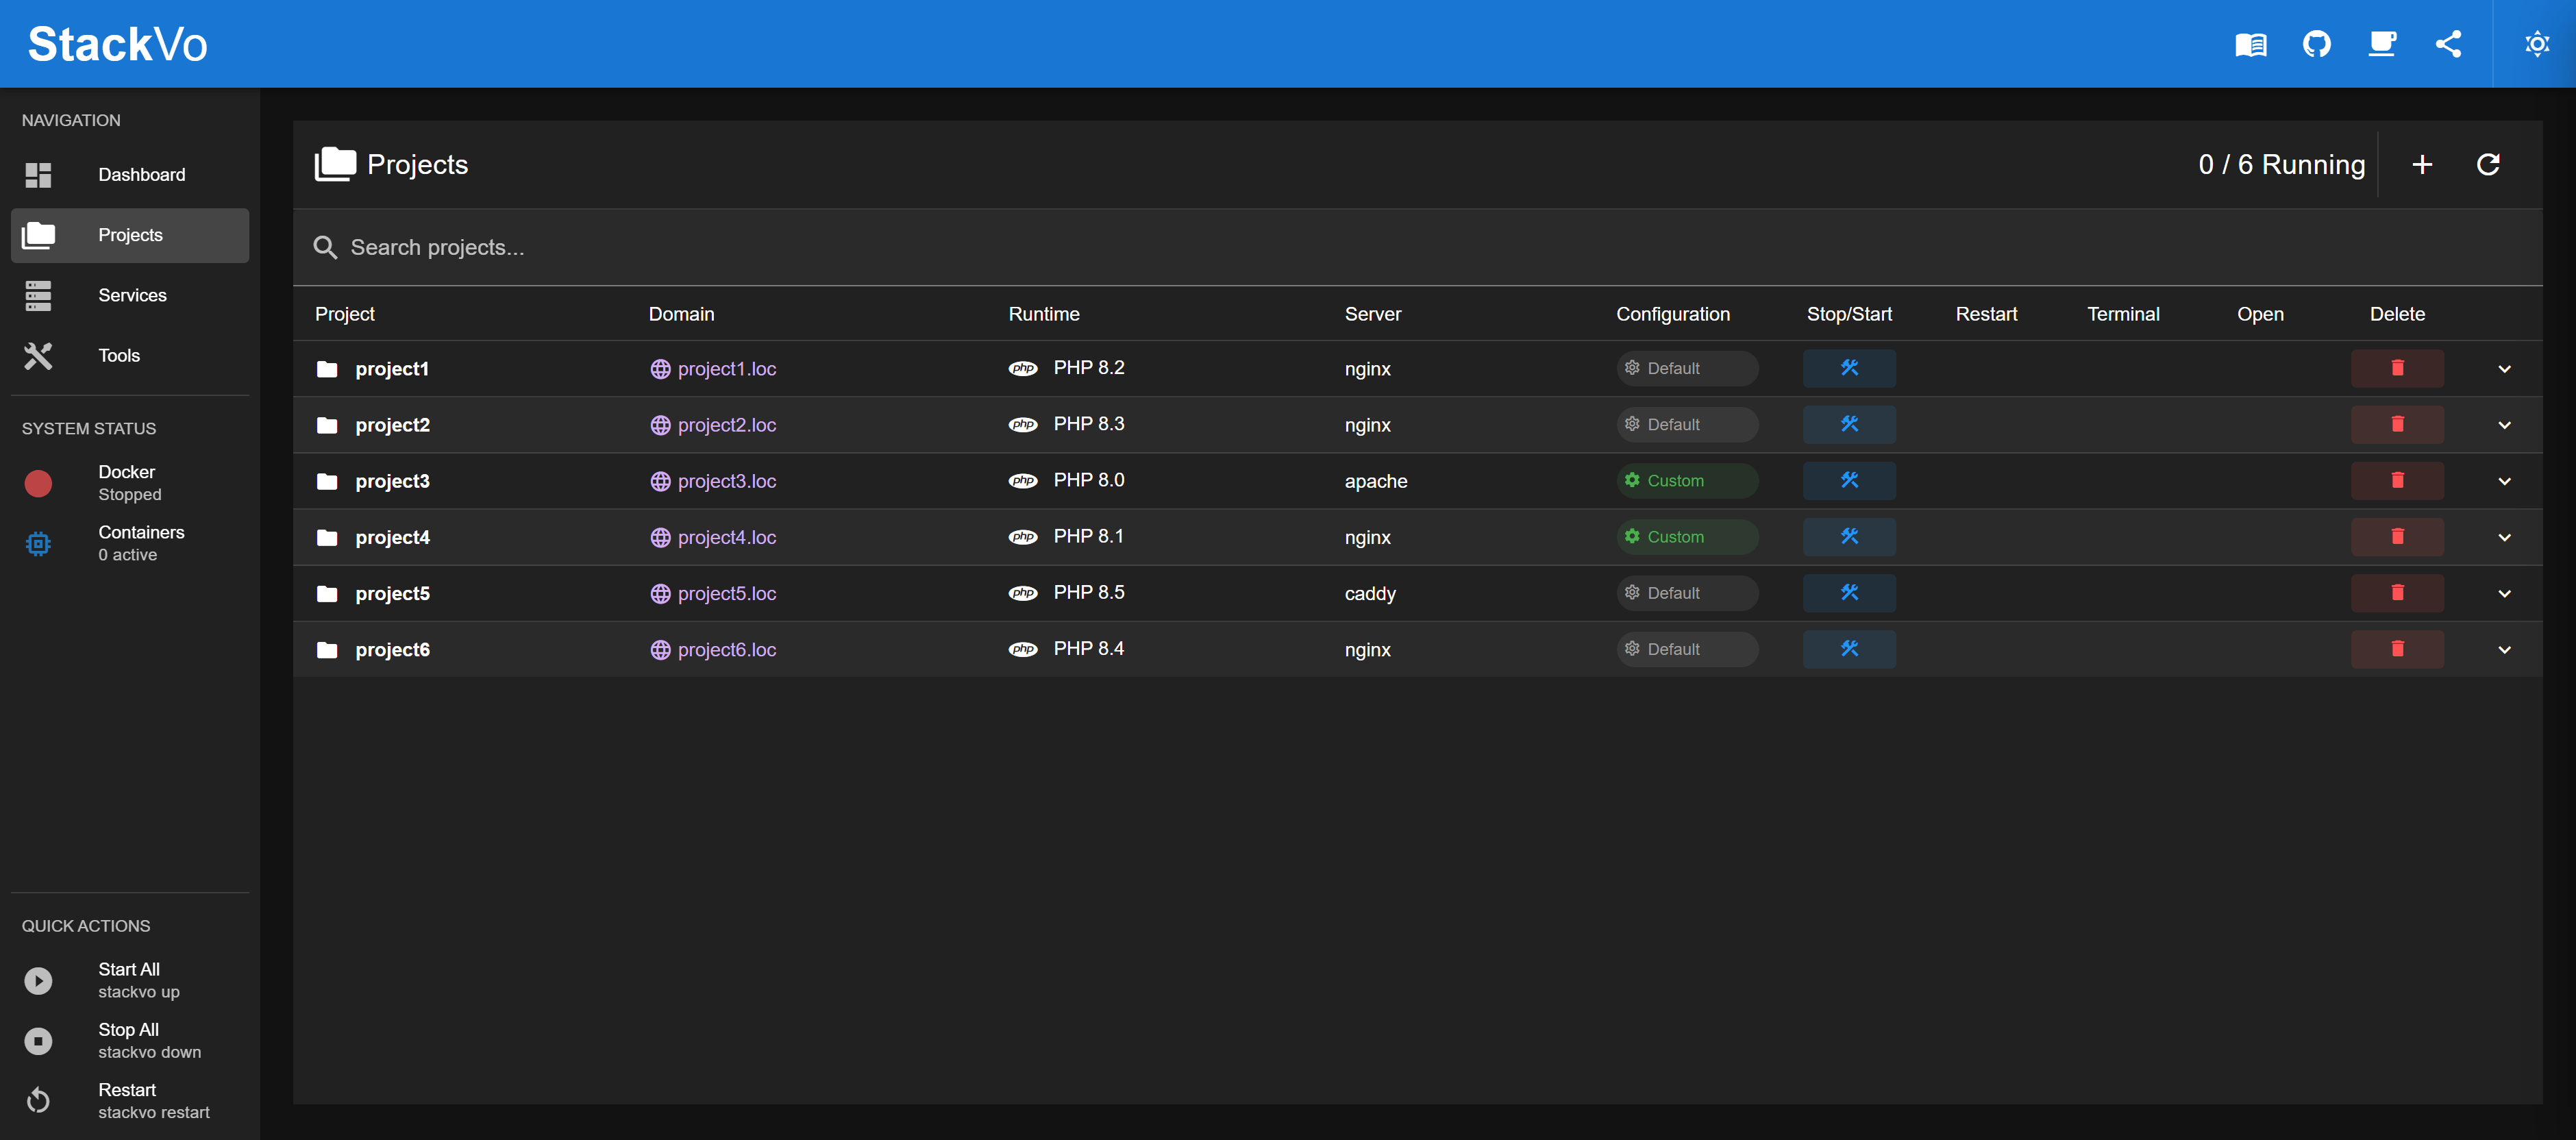The height and width of the screenshot is (1140, 2576).
Task: Switch to the Services section
Action: point(132,295)
